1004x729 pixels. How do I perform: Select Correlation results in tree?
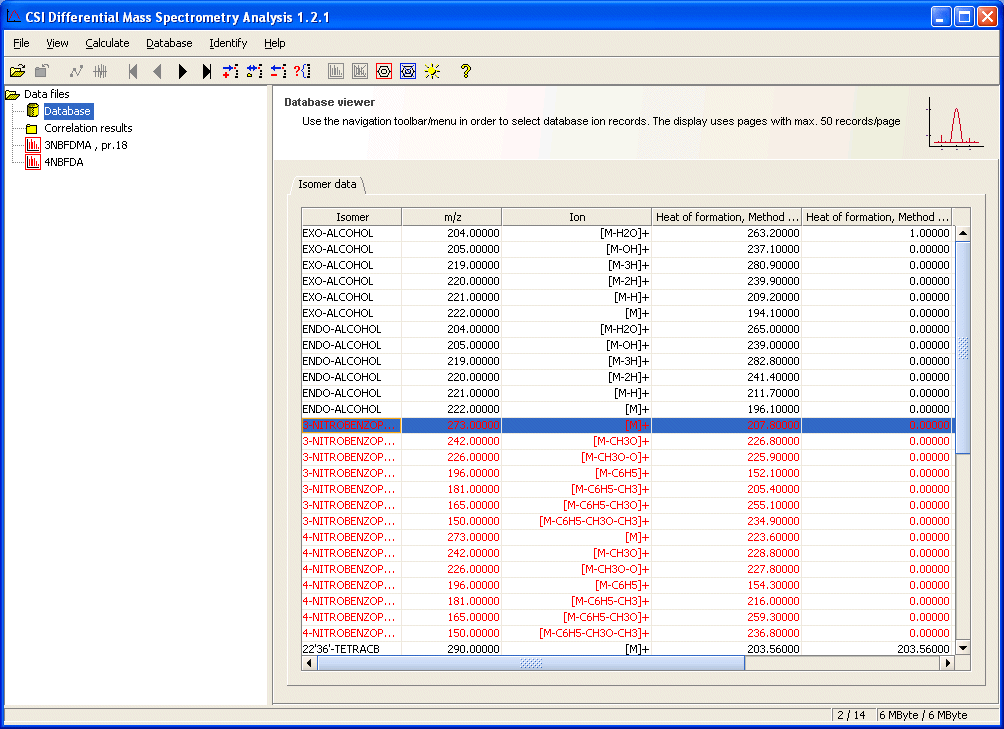(x=88, y=128)
